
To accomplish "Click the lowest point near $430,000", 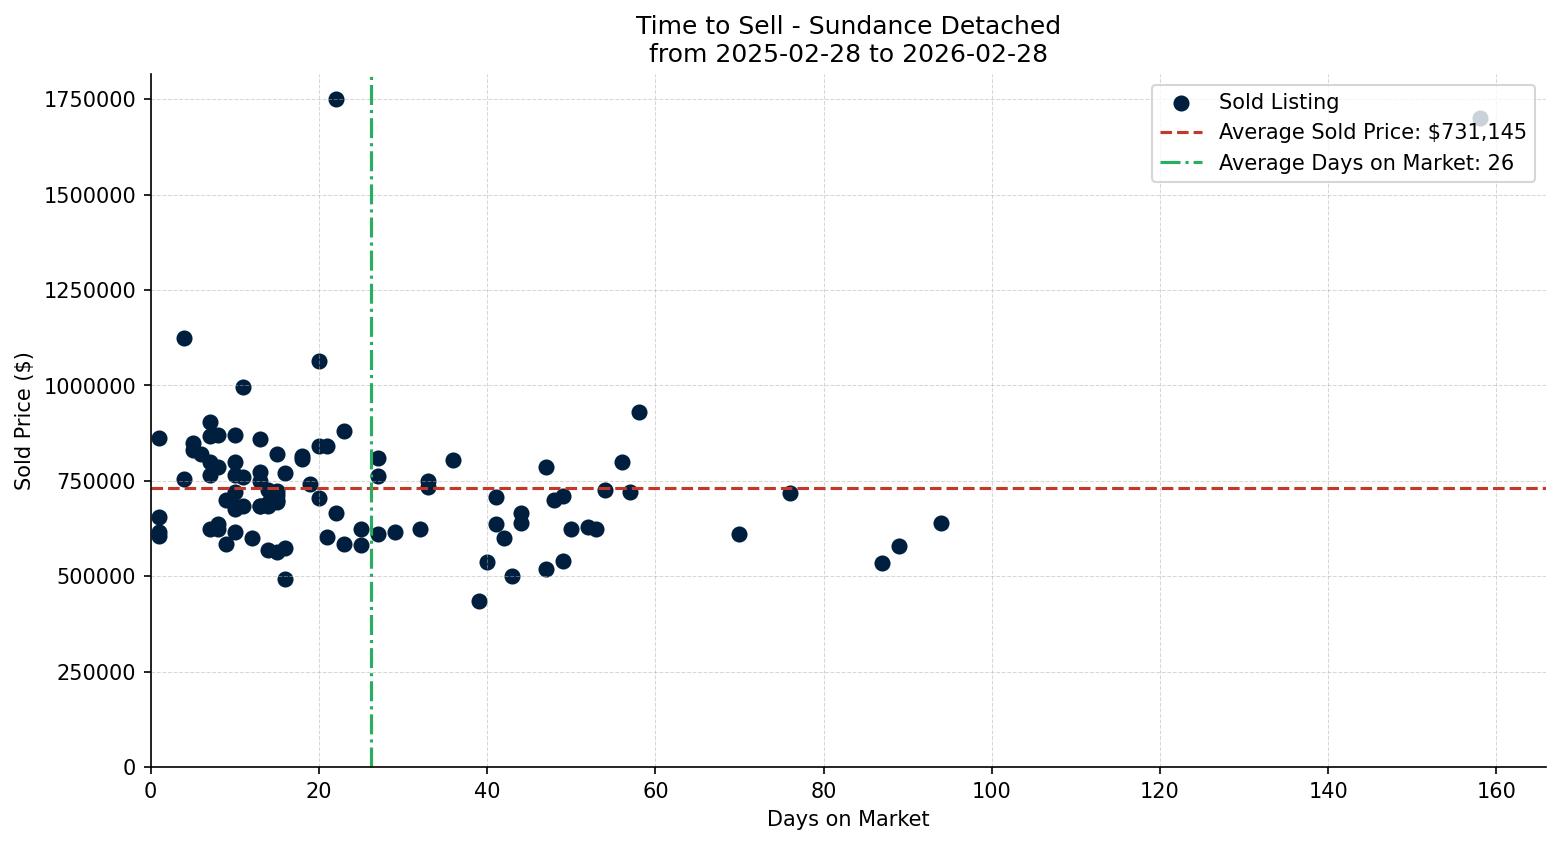I will pos(479,601).
